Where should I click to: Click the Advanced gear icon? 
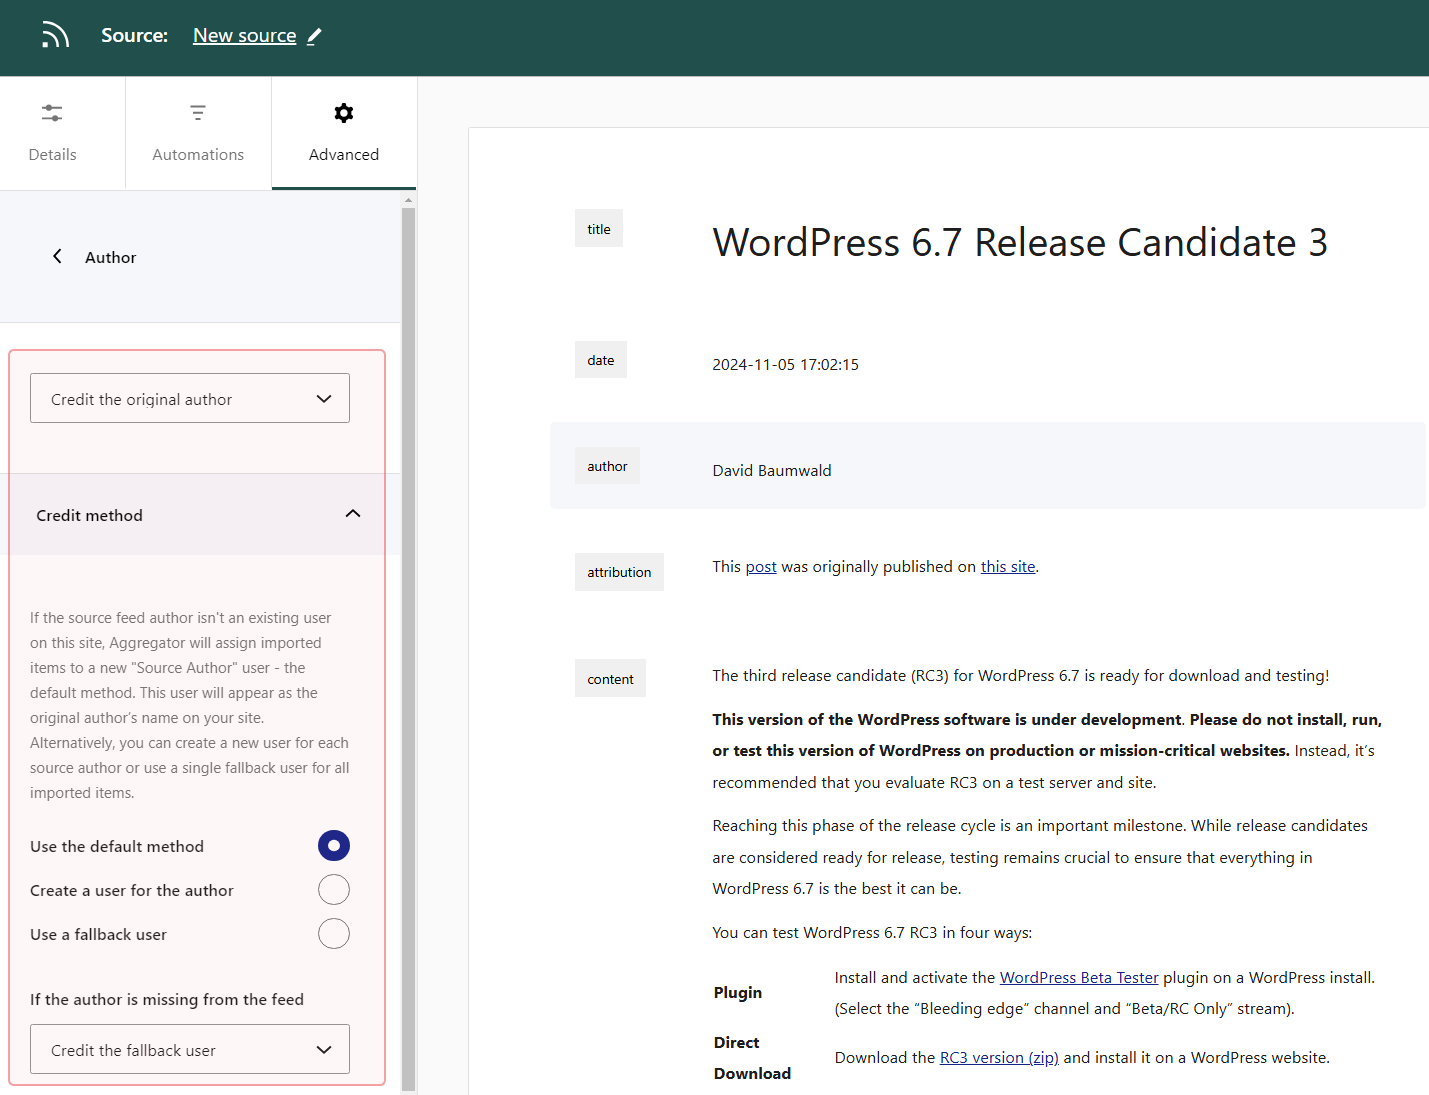[x=344, y=113]
